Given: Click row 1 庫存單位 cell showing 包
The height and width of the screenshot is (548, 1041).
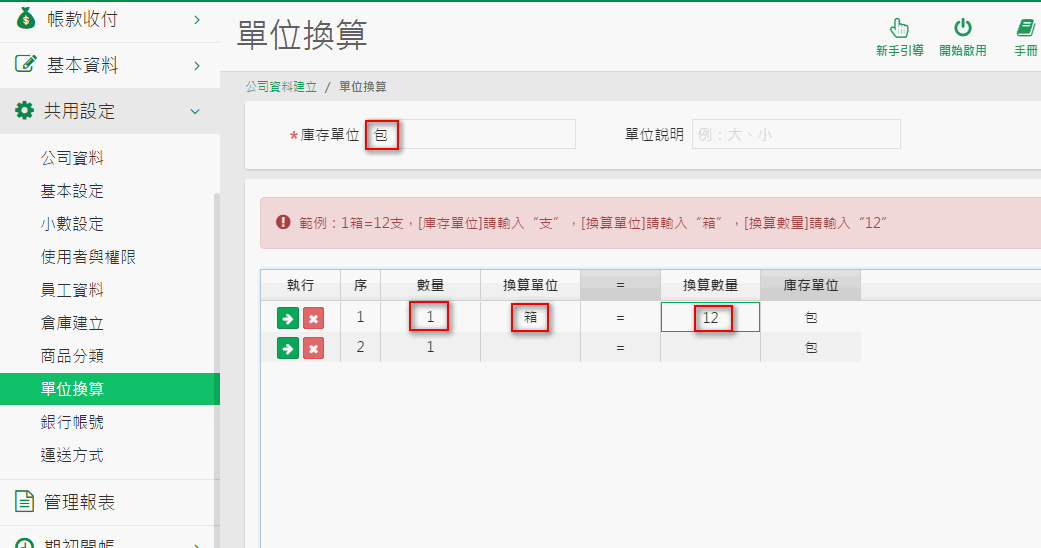Looking at the screenshot, I should tap(811, 318).
